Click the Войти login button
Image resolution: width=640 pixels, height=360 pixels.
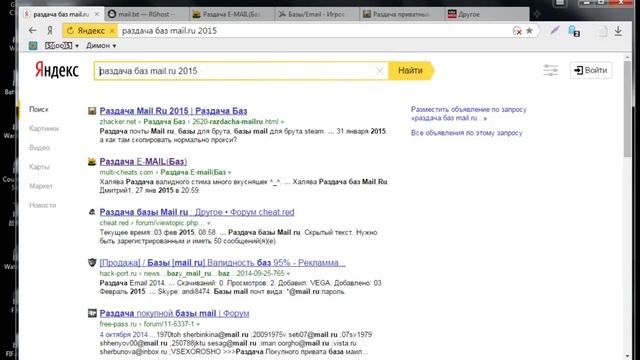click(x=591, y=70)
